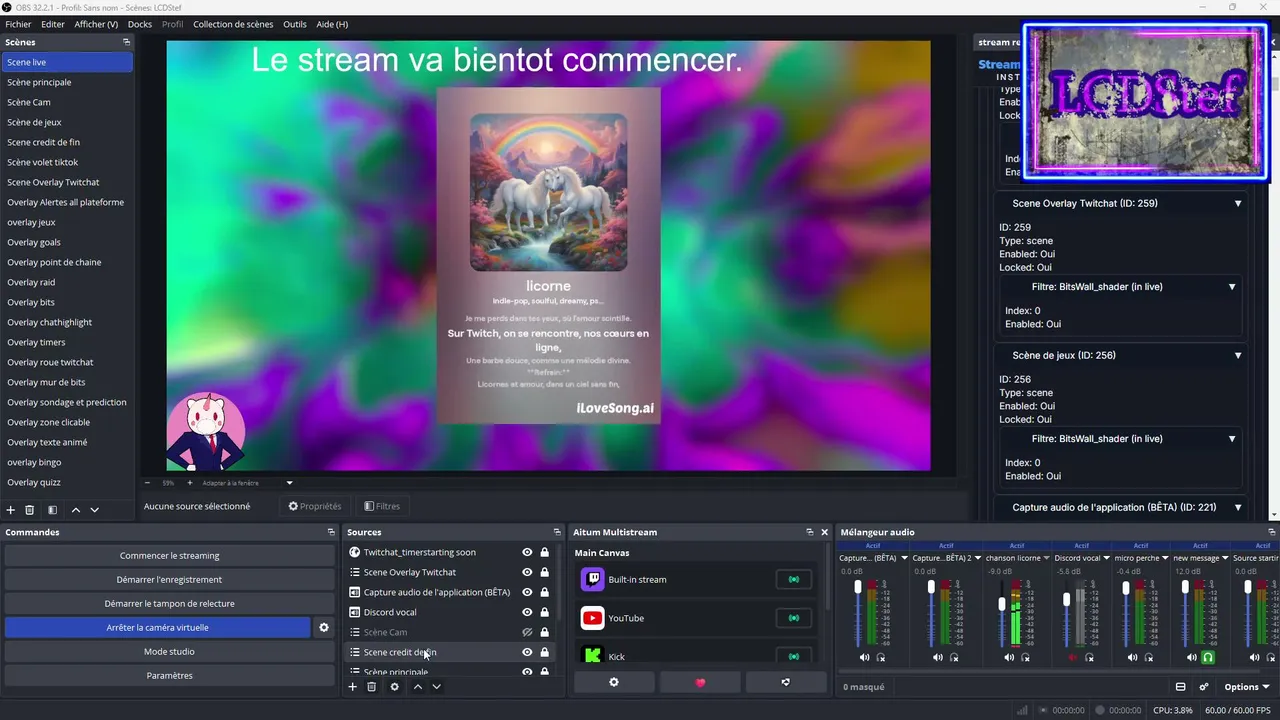Open virtual camera settings gear
Image resolution: width=1280 pixels, height=720 pixels.
324,628
